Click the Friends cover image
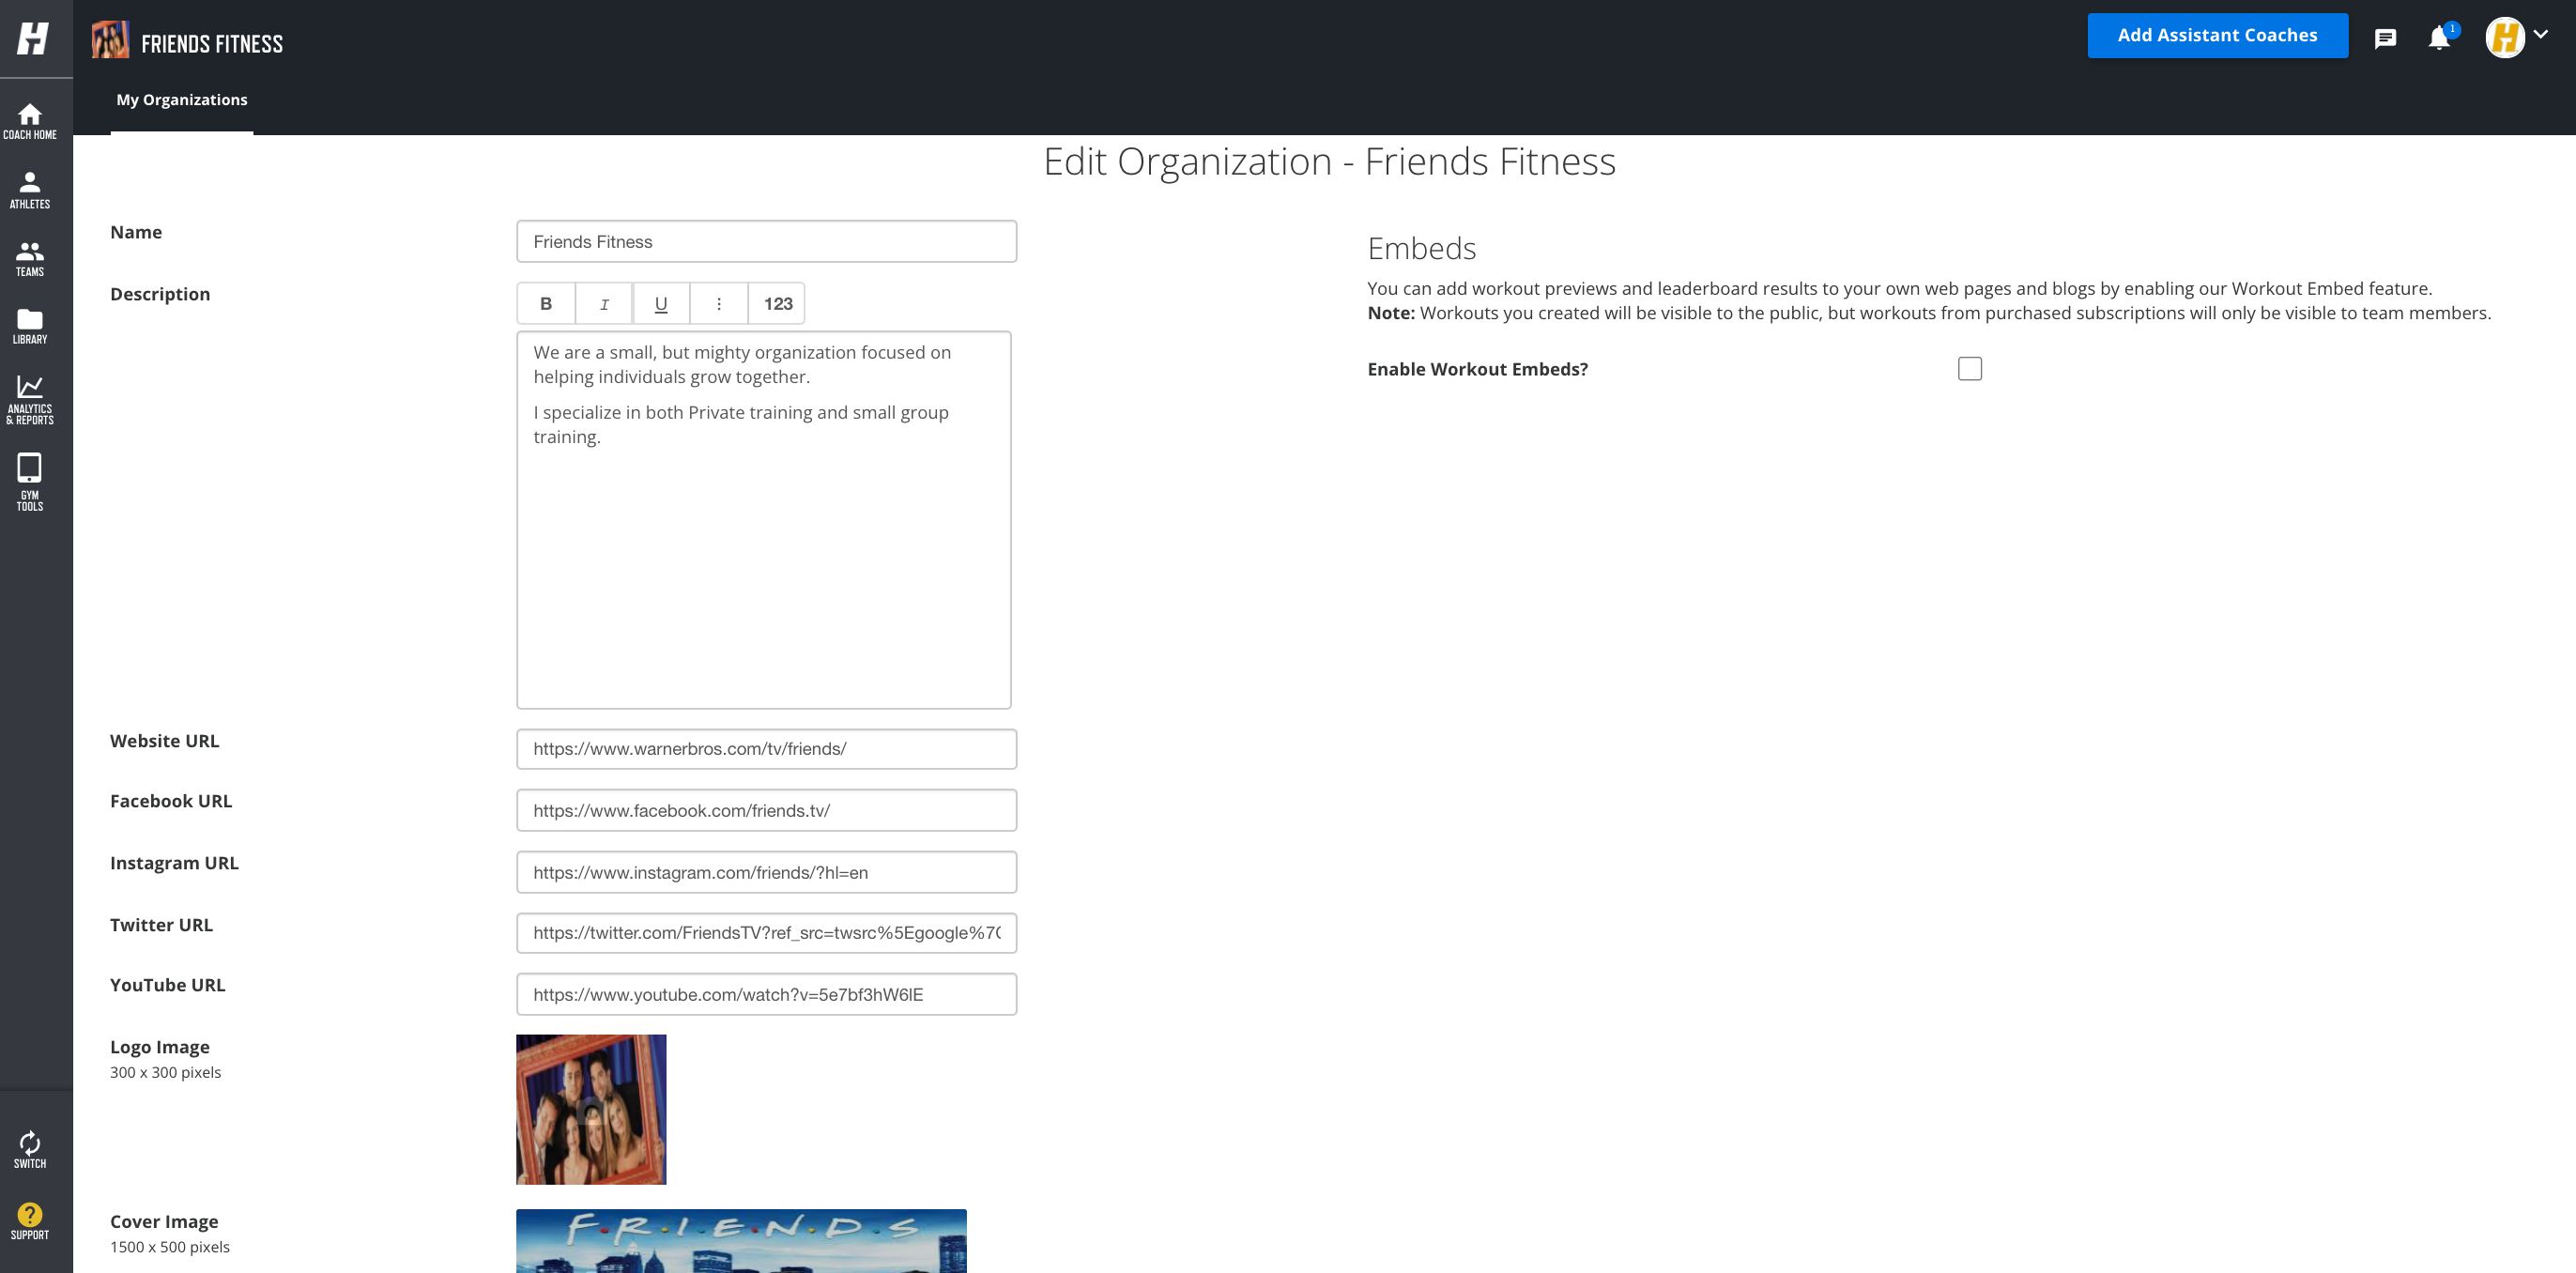 [x=741, y=1241]
